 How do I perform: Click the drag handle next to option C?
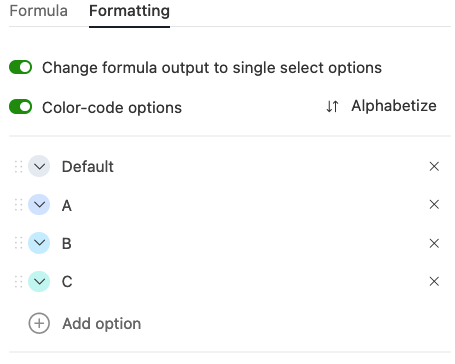point(19,282)
